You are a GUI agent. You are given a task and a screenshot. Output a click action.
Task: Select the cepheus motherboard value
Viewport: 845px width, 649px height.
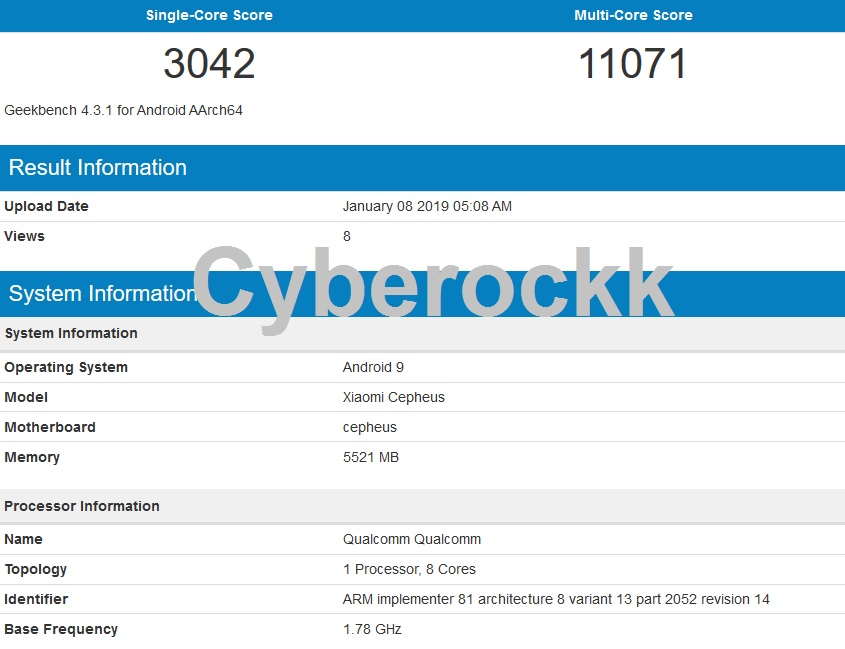tap(370, 427)
